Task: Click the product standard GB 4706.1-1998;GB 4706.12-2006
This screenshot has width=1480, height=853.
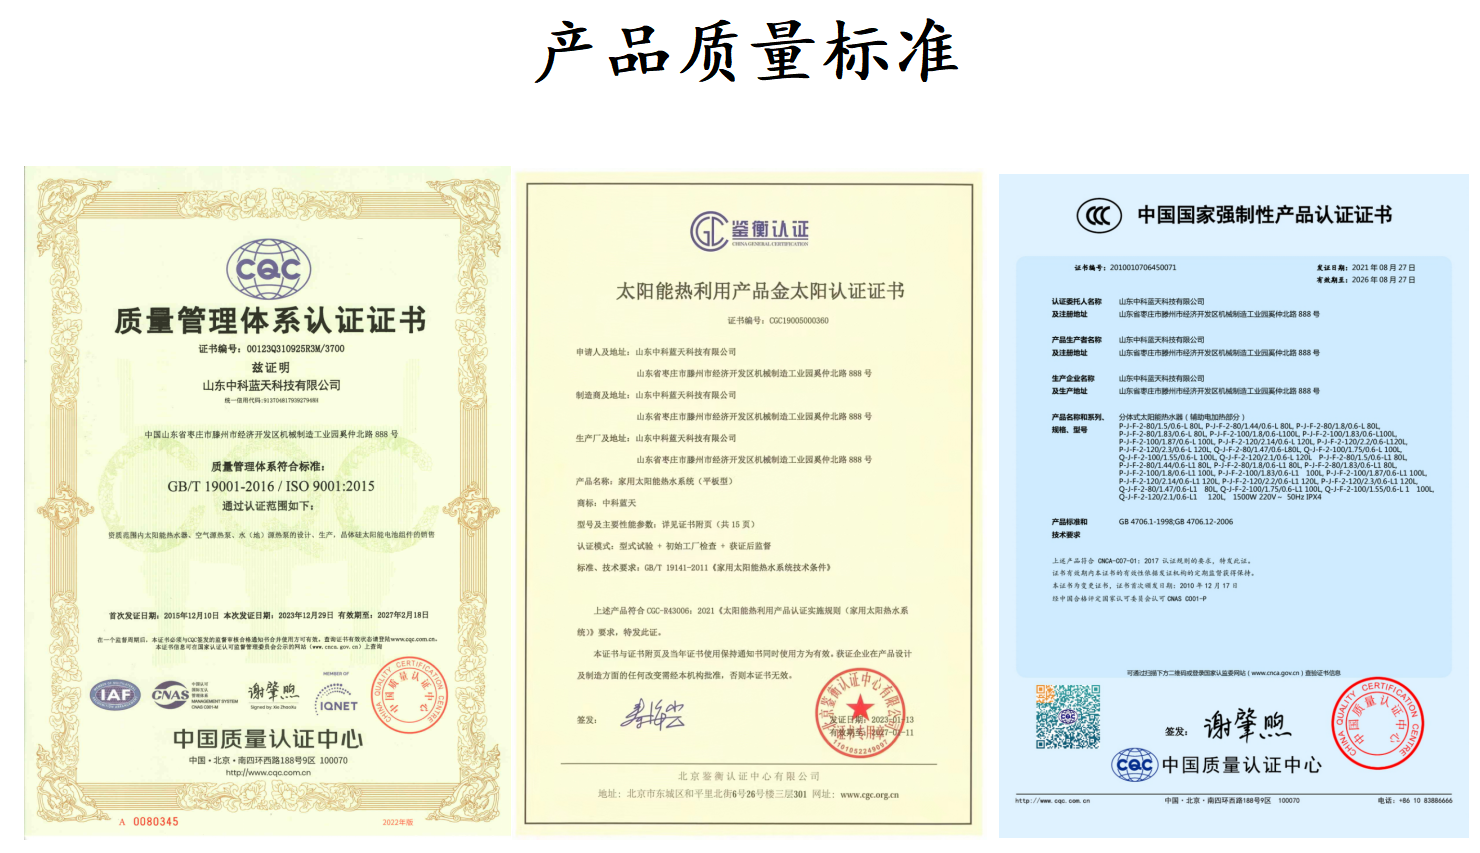Action: coord(1176,522)
